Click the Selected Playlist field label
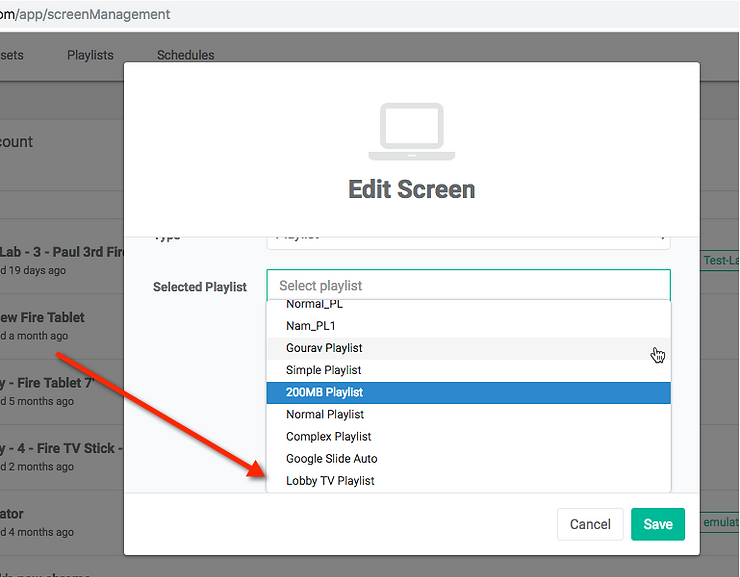 coord(200,287)
